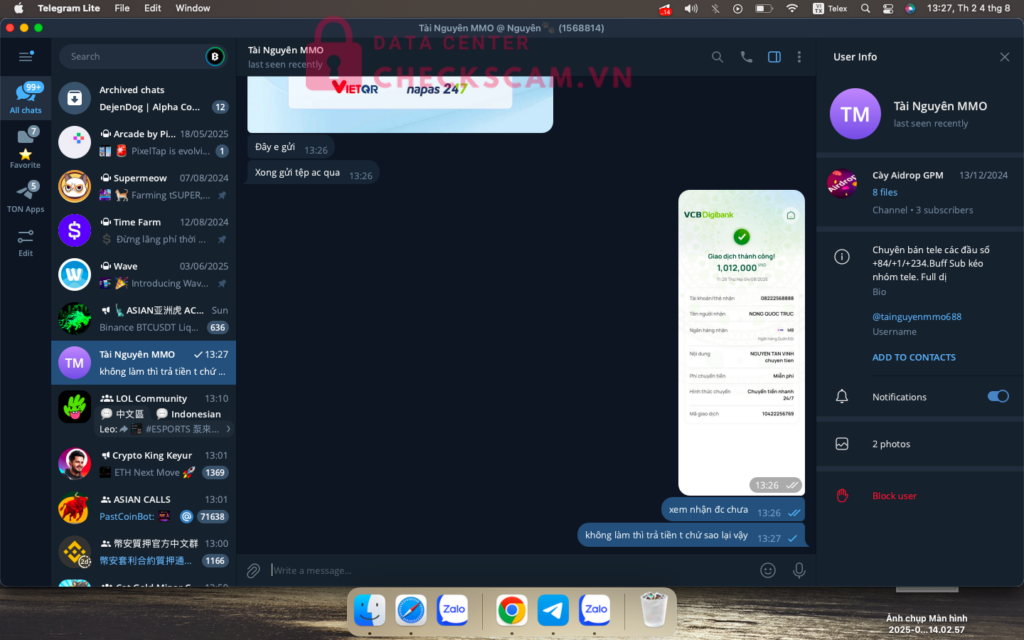Open the Edit menu in menu bar

pos(153,8)
